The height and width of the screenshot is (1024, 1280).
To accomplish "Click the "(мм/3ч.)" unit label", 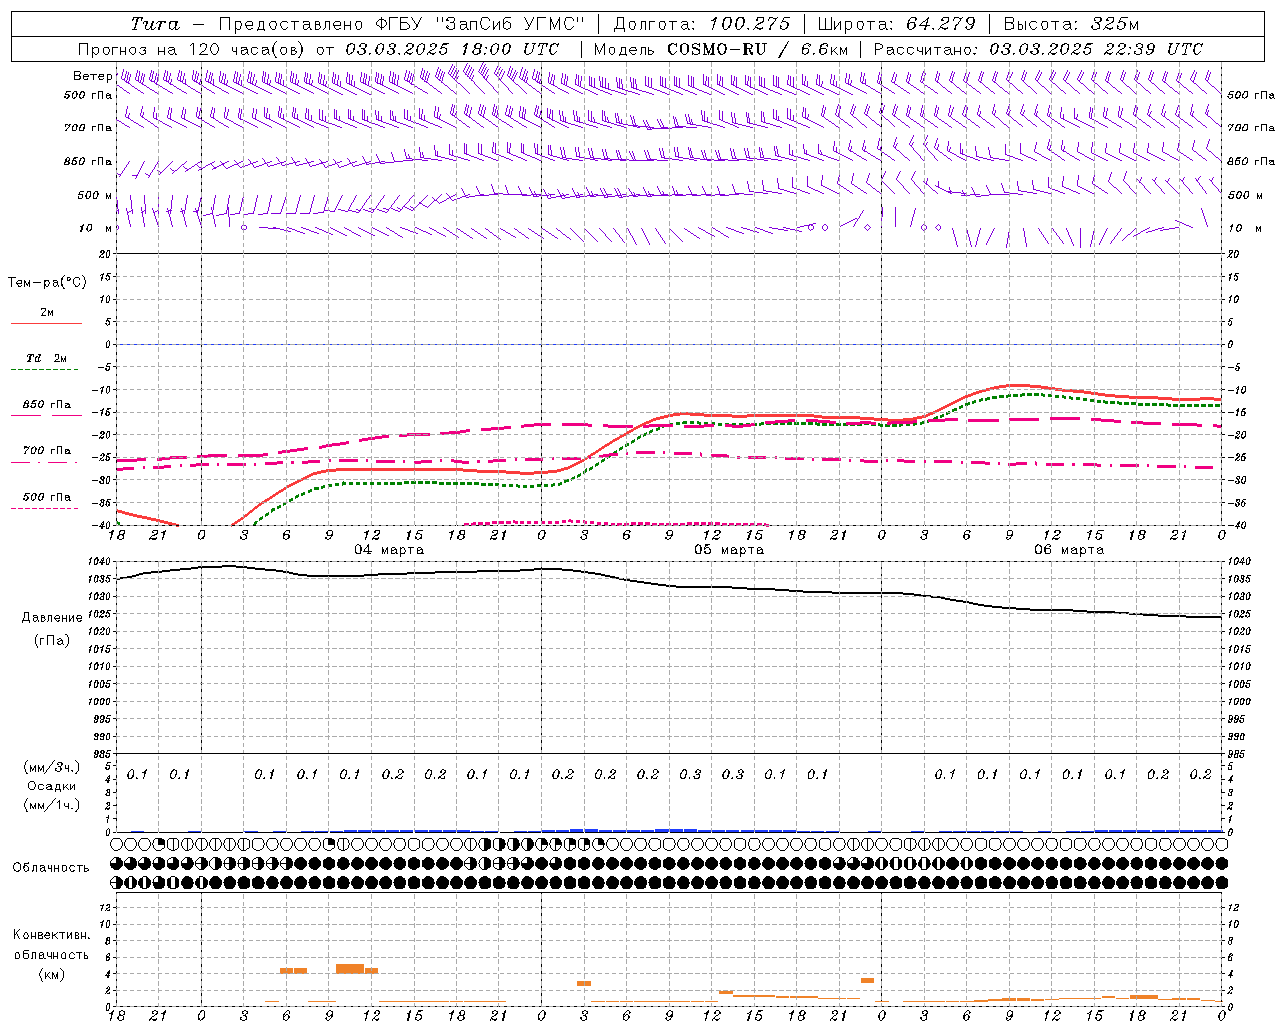I will pos(52,767).
